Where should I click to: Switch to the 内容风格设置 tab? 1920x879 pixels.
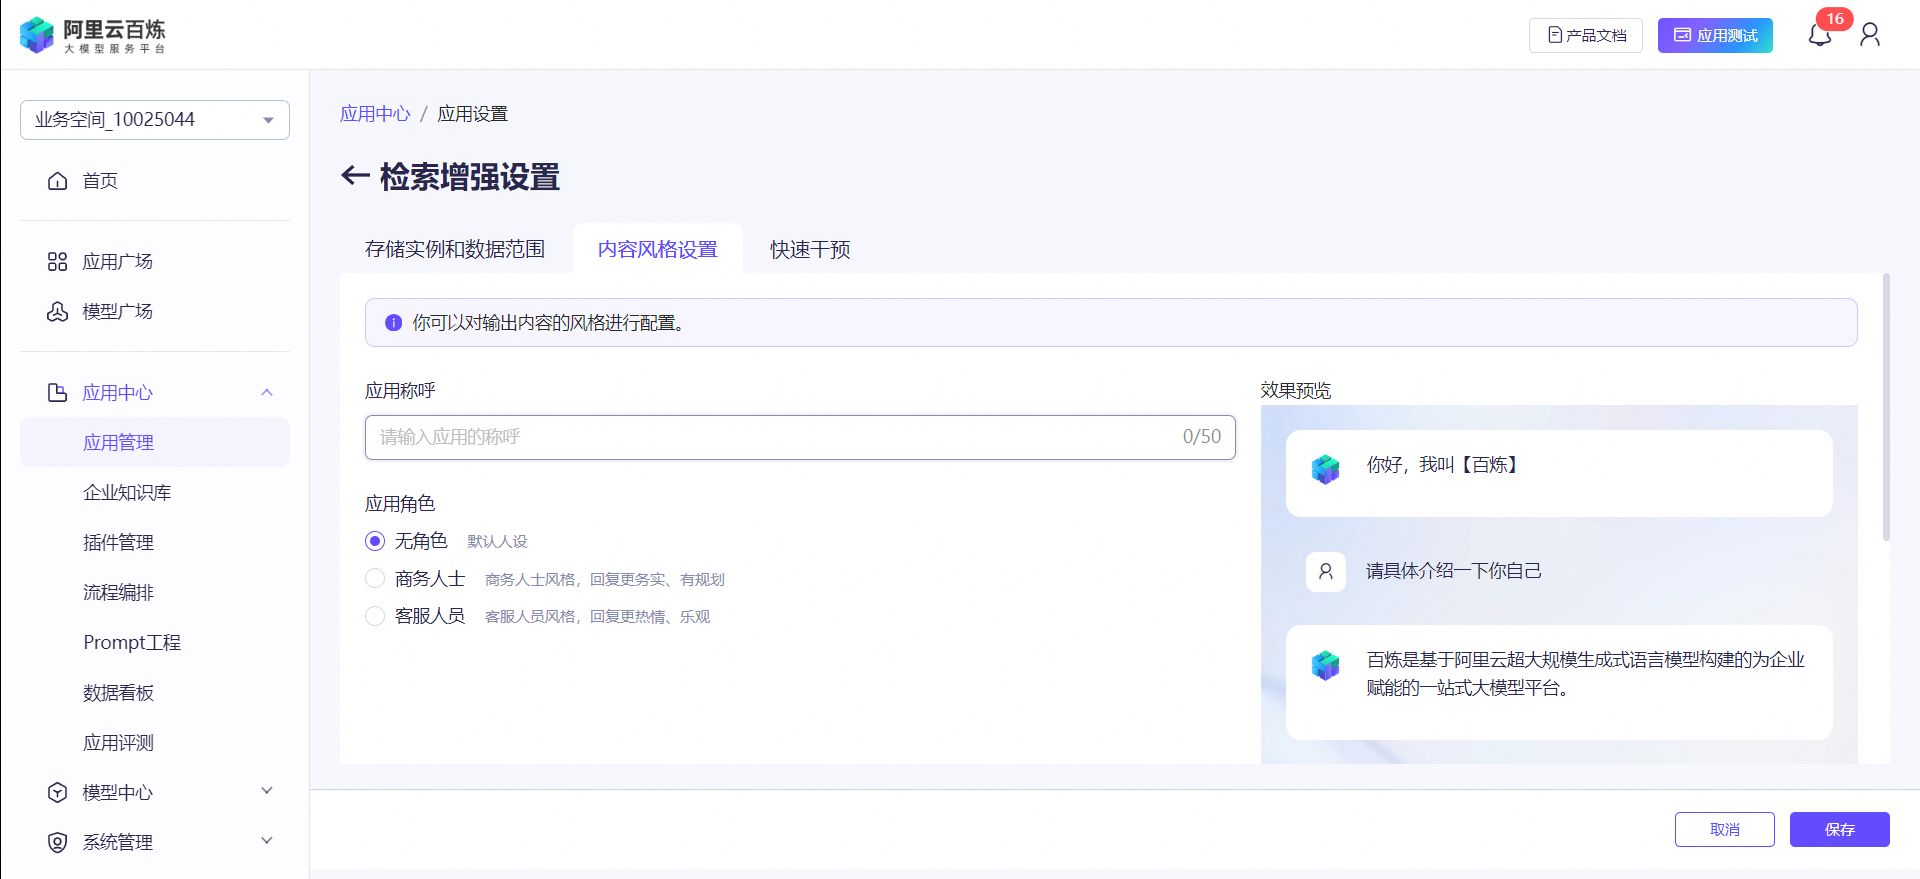point(658,249)
